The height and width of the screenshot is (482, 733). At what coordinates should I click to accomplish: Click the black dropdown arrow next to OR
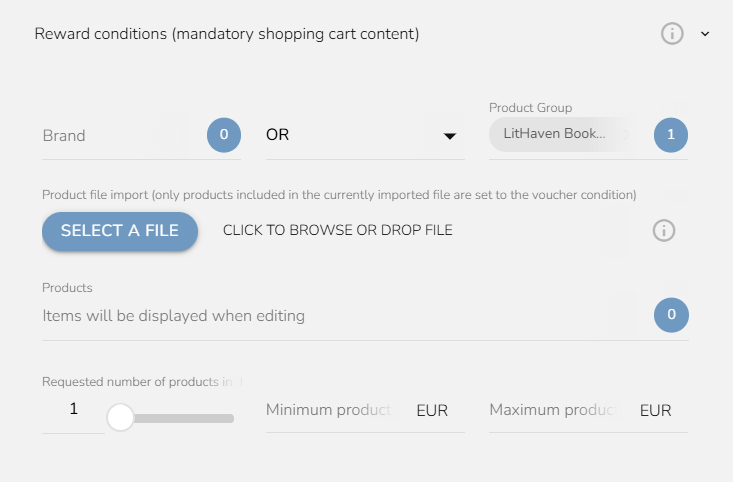click(x=450, y=136)
